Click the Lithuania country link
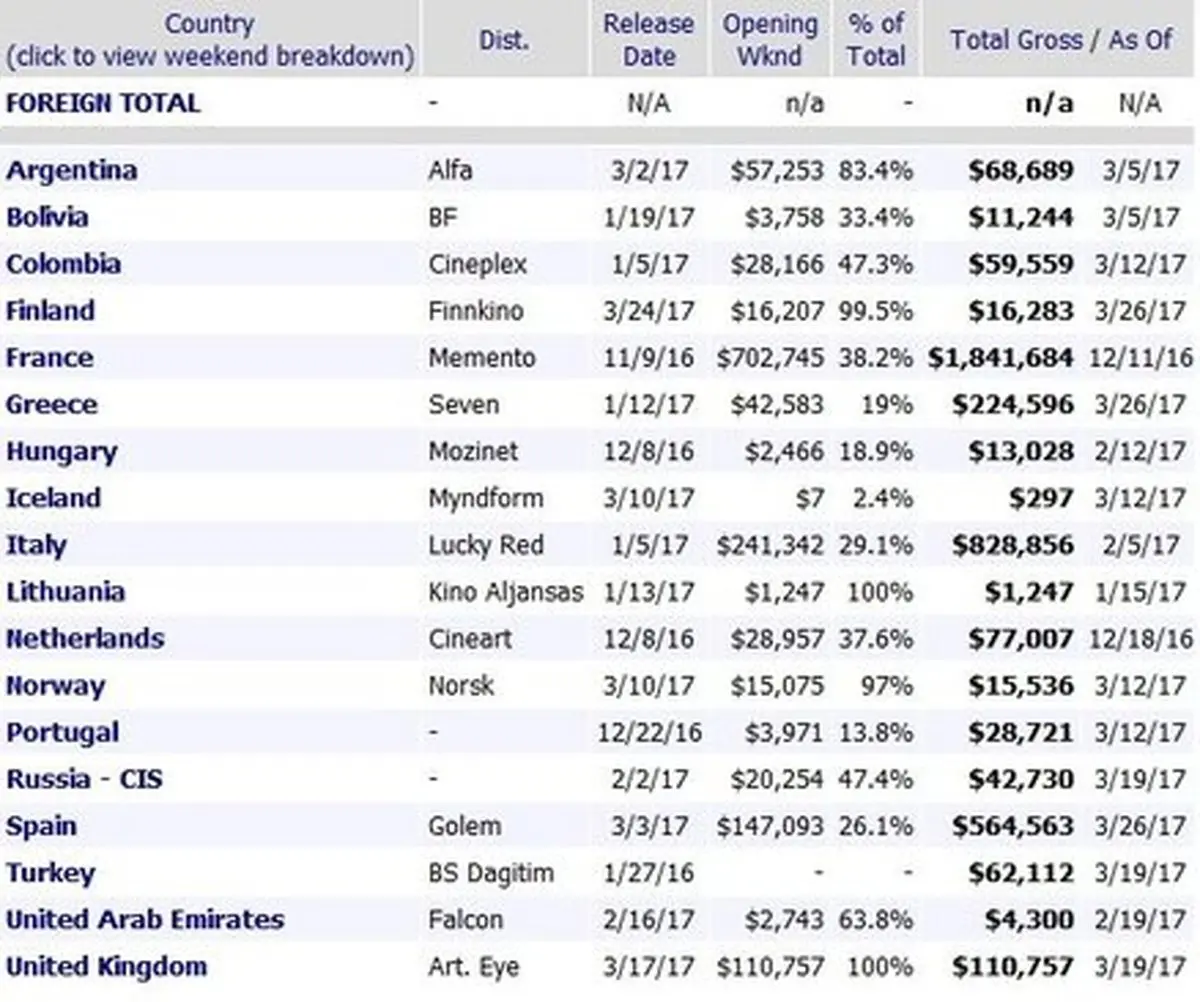Image resolution: width=1200 pixels, height=1002 pixels. pos(65,592)
